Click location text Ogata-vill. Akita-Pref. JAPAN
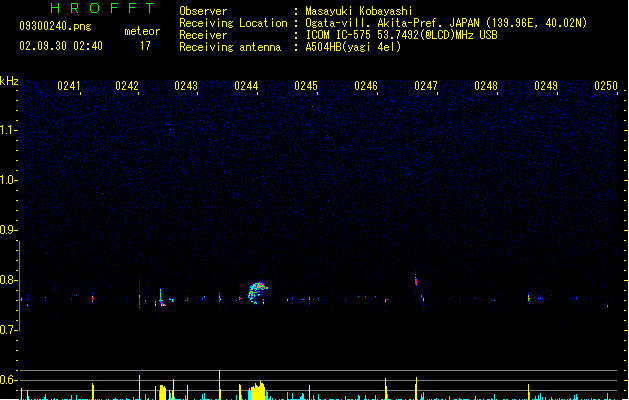 [x=392, y=23]
